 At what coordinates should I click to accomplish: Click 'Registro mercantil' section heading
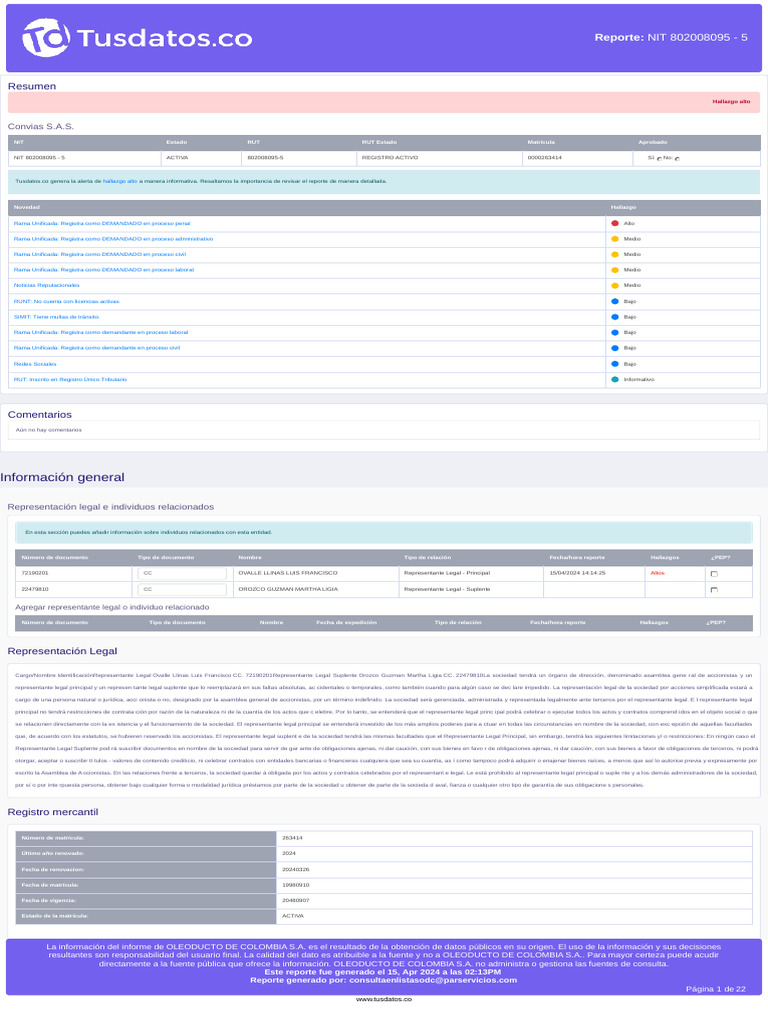[x=53, y=812]
